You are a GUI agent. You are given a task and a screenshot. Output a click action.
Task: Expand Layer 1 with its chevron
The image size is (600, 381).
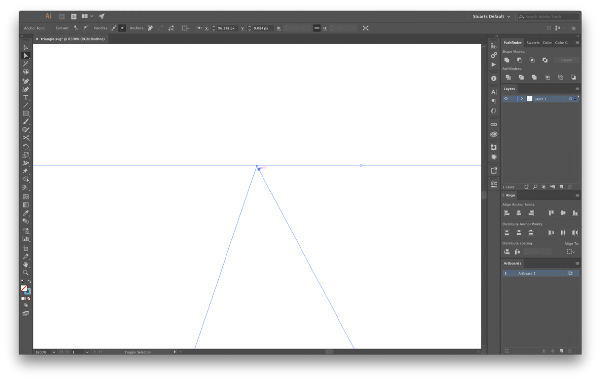point(522,99)
